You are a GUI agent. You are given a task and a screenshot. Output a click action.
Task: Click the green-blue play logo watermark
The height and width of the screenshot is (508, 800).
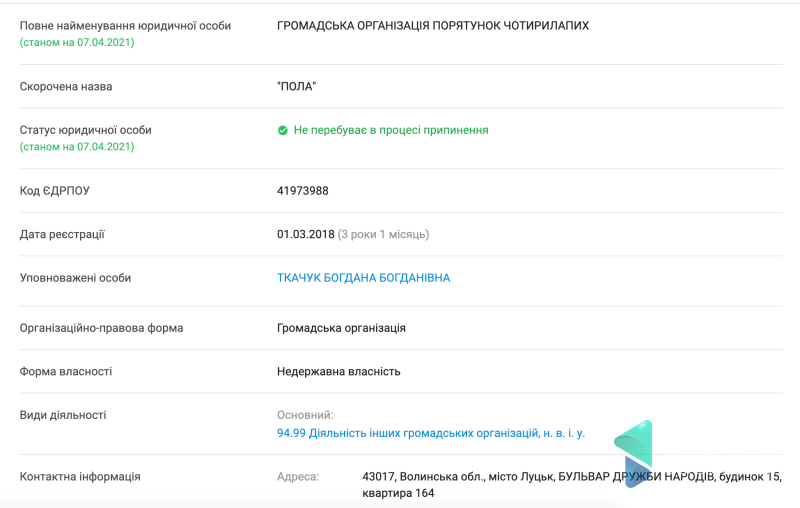[634, 452]
